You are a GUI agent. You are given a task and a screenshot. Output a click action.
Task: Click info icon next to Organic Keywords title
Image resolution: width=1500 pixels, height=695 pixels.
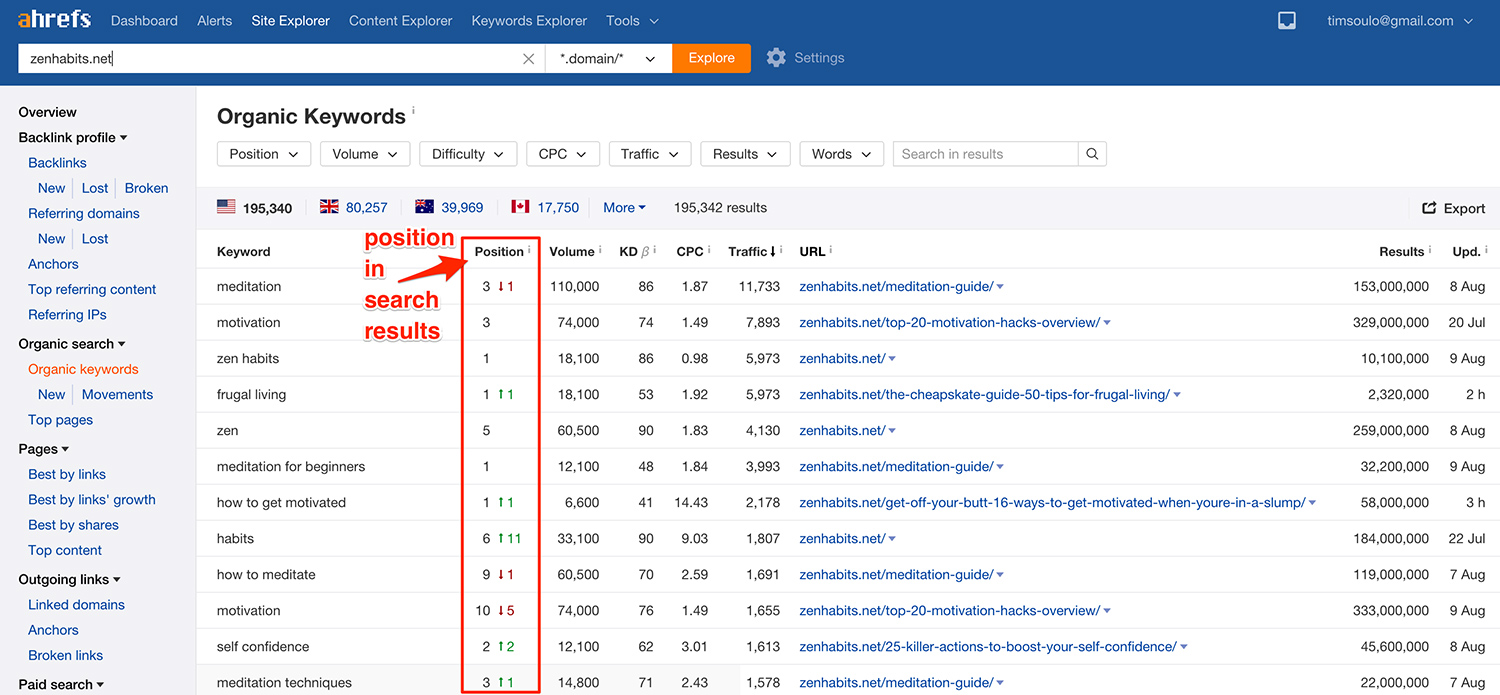tap(413, 111)
